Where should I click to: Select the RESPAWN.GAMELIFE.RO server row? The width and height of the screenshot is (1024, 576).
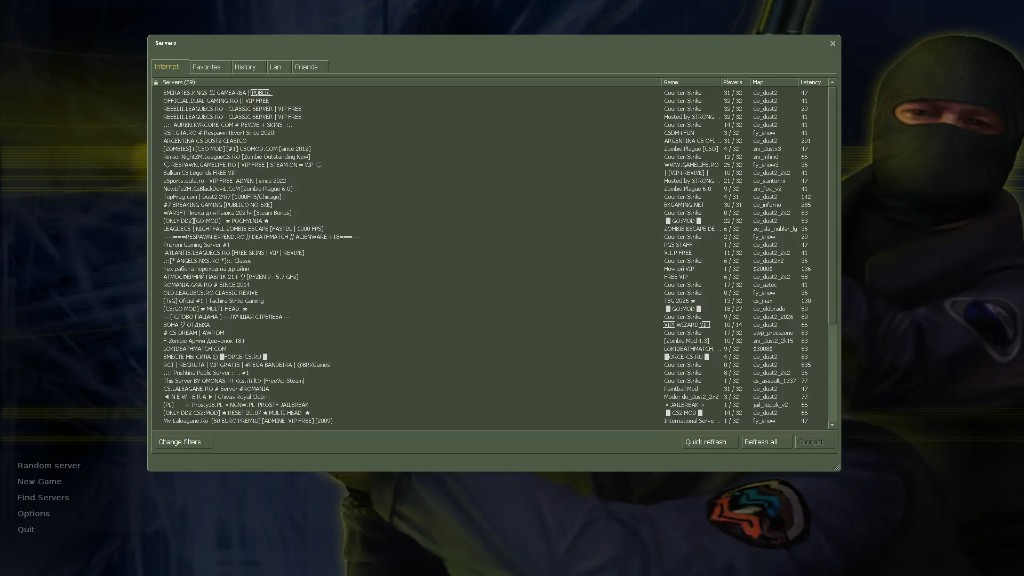[490, 165]
